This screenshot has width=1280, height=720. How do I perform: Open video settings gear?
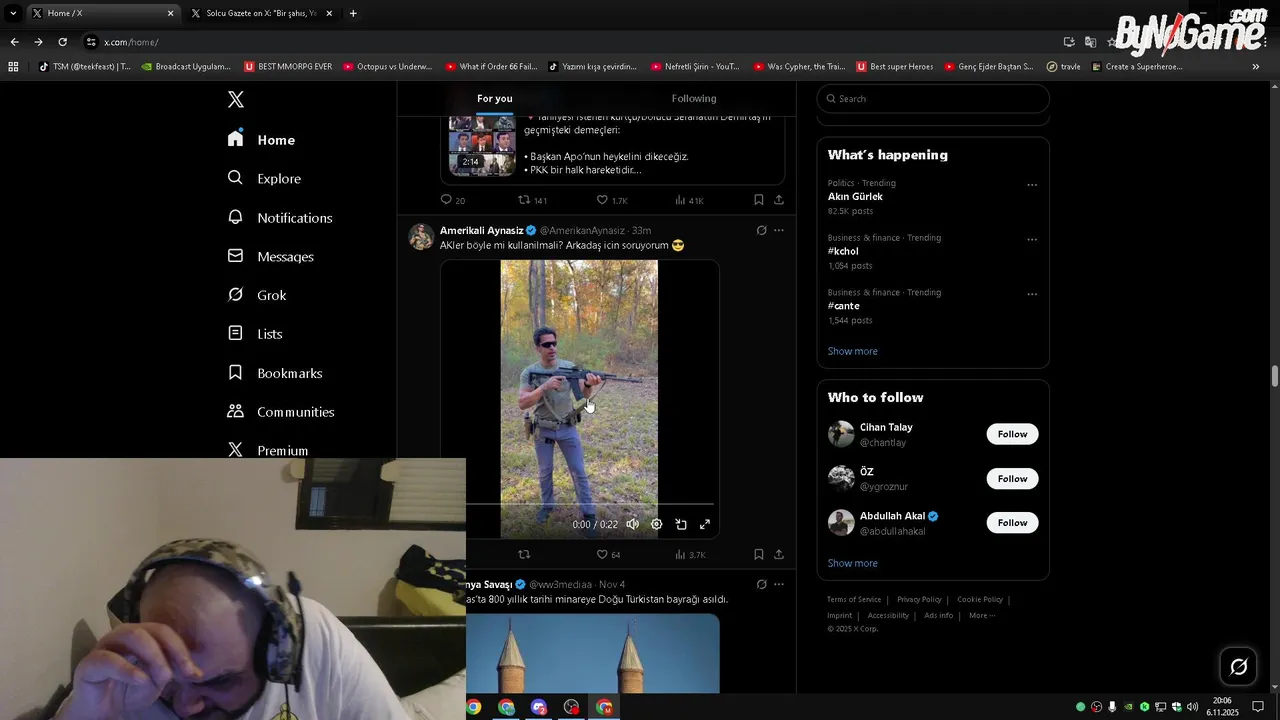click(x=656, y=524)
